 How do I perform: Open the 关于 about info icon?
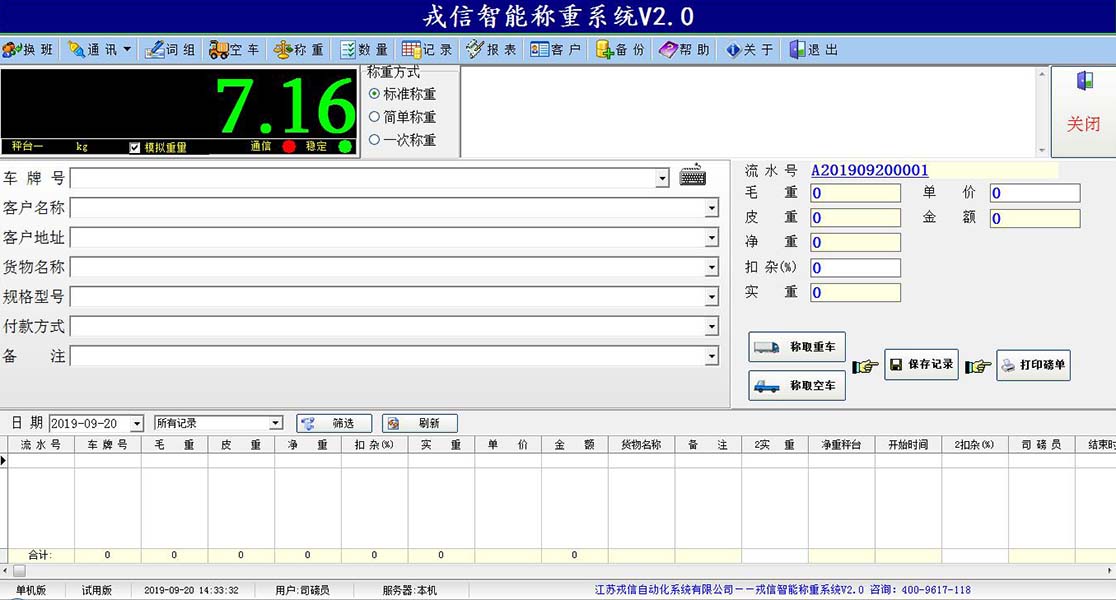point(733,50)
